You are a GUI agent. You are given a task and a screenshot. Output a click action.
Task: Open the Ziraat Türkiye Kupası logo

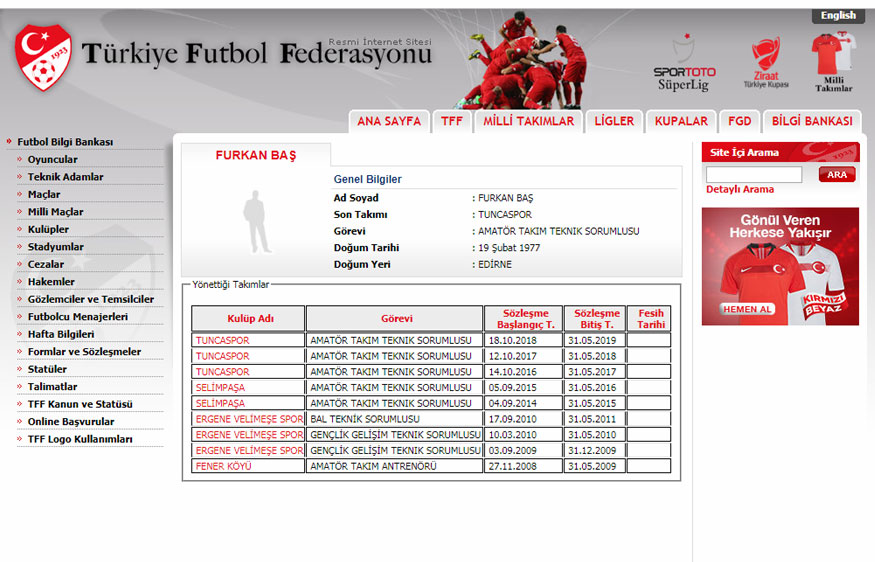pyautogui.click(x=766, y=63)
